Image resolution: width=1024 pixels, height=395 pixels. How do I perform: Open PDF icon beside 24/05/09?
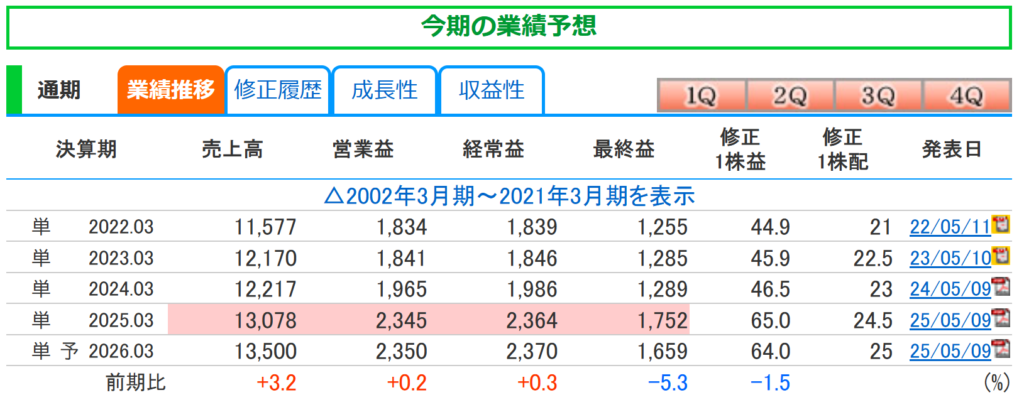pyautogui.click(x=1000, y=287)
